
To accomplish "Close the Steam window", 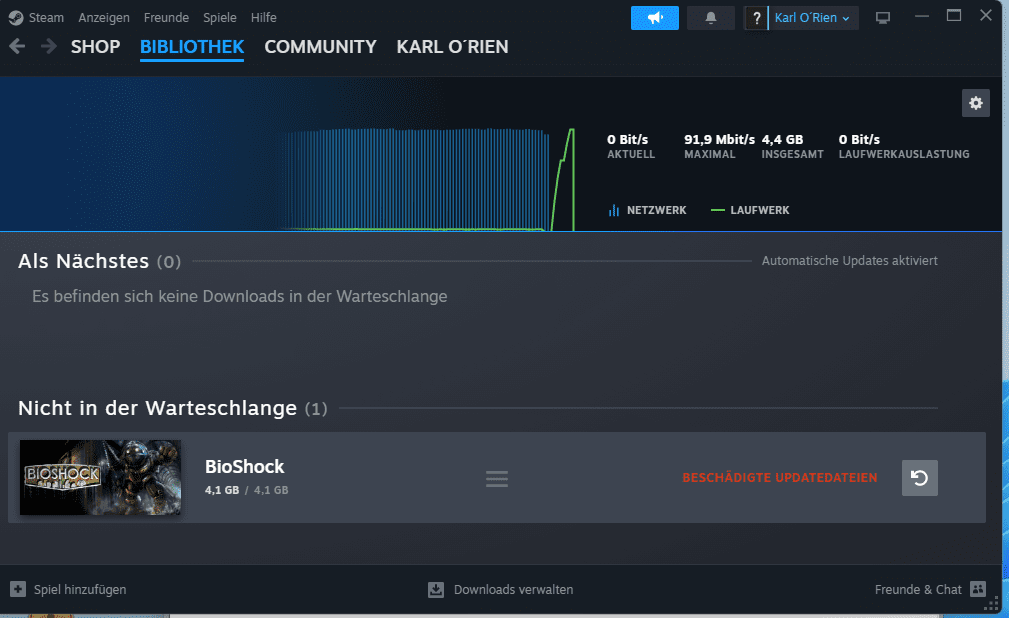I will coord(986,15).
